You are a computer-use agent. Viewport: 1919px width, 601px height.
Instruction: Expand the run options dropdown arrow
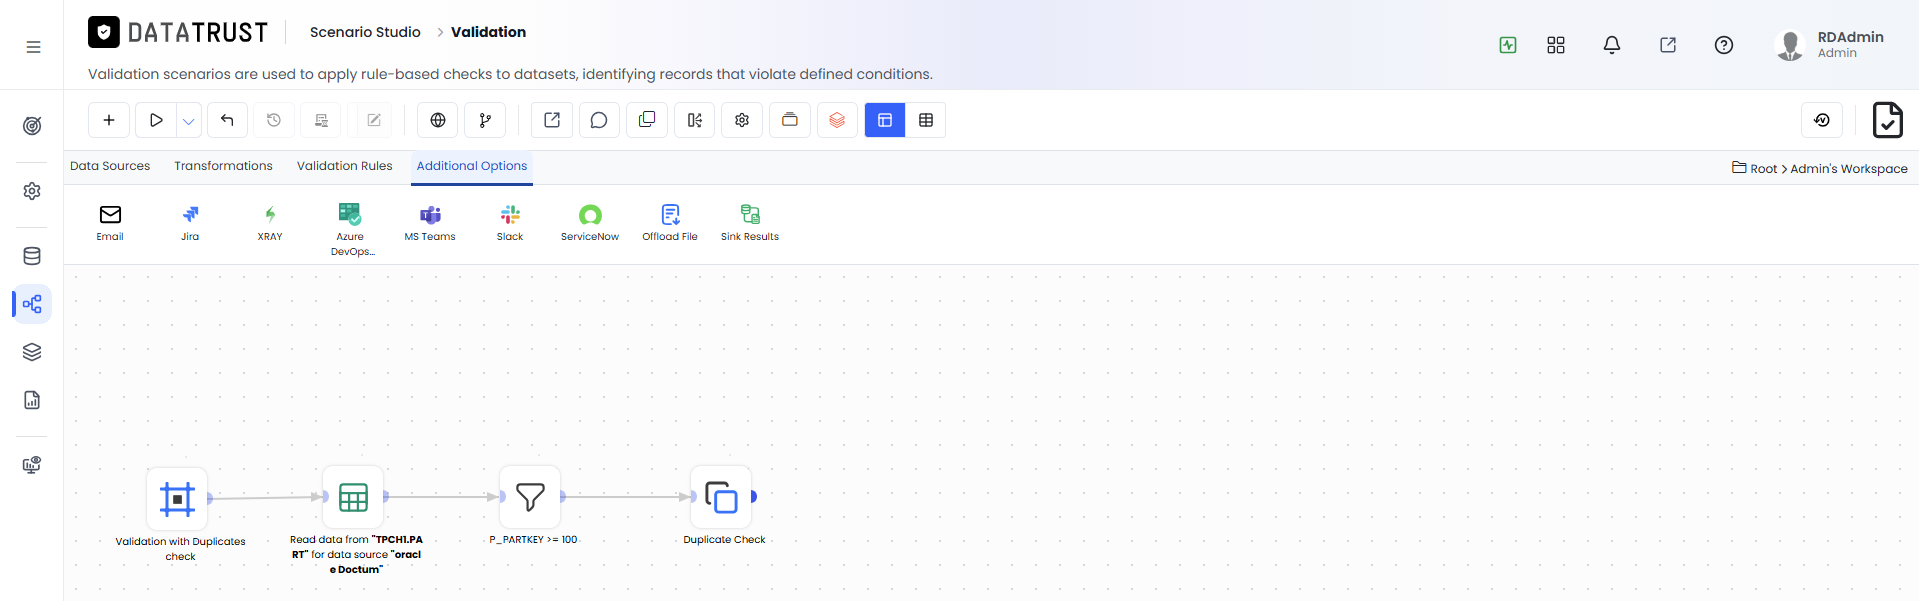coord(189,121)
